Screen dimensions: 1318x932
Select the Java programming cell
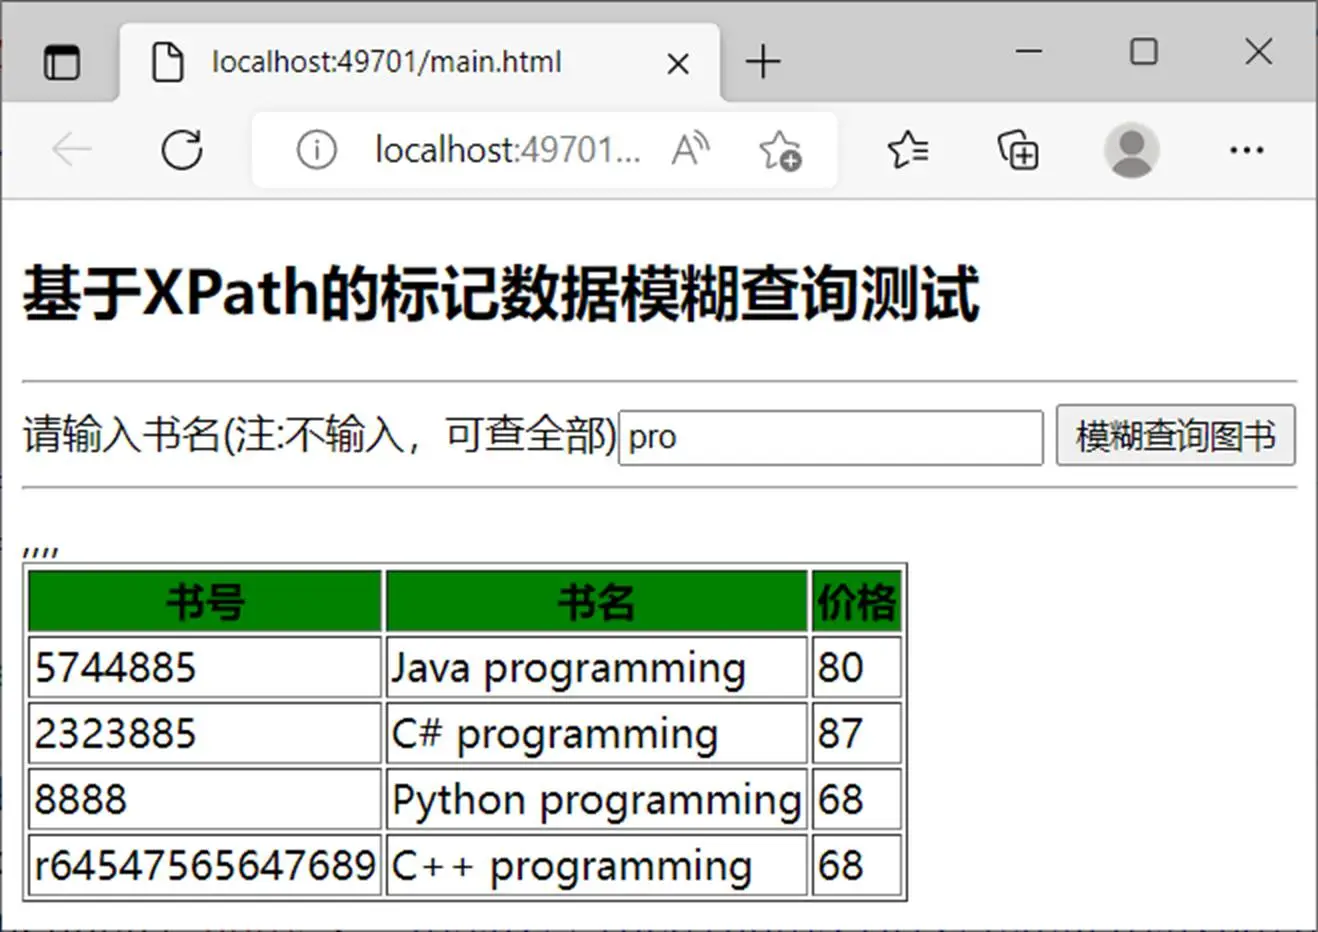point(596,667)
